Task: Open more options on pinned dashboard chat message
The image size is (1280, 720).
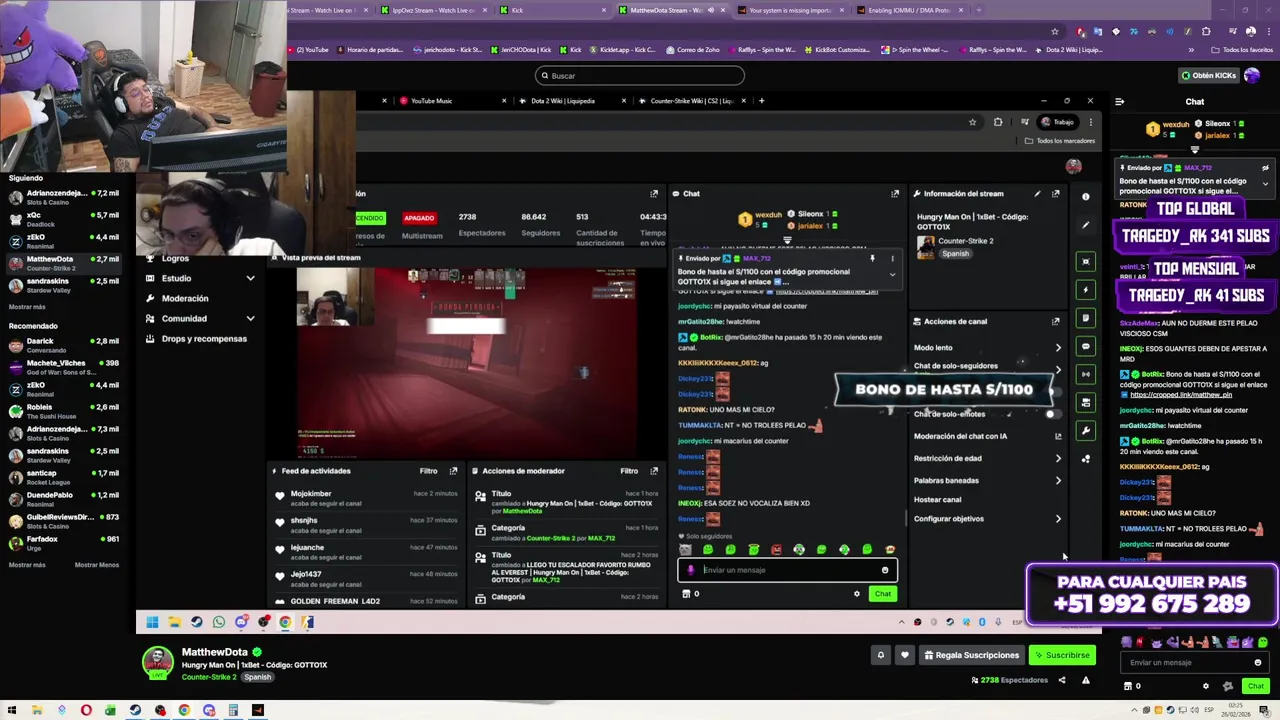Action: [x=892, y=258]
